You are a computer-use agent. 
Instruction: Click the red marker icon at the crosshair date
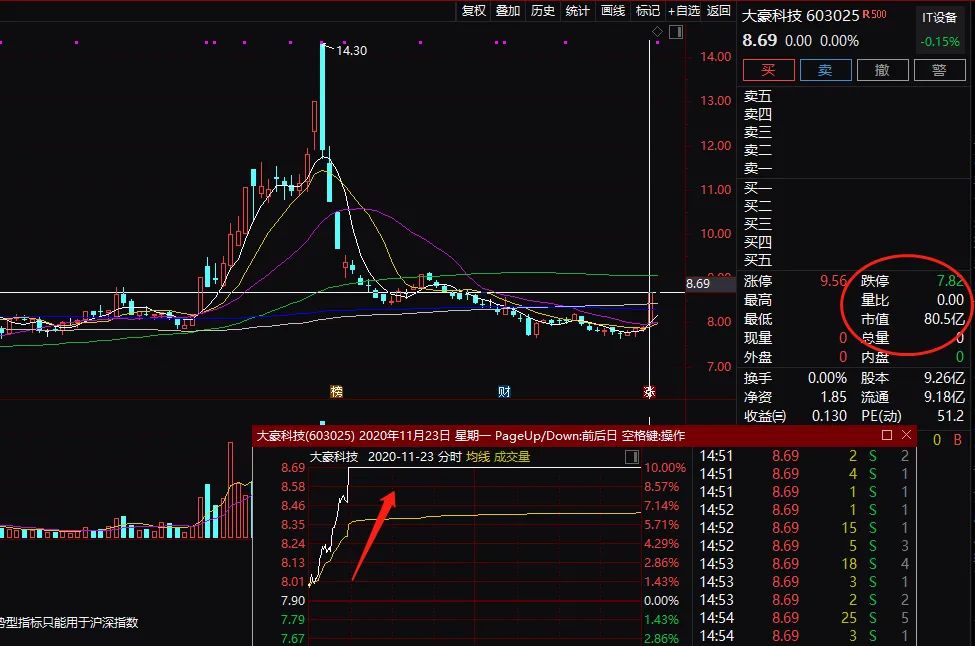(x=648, y=390)
